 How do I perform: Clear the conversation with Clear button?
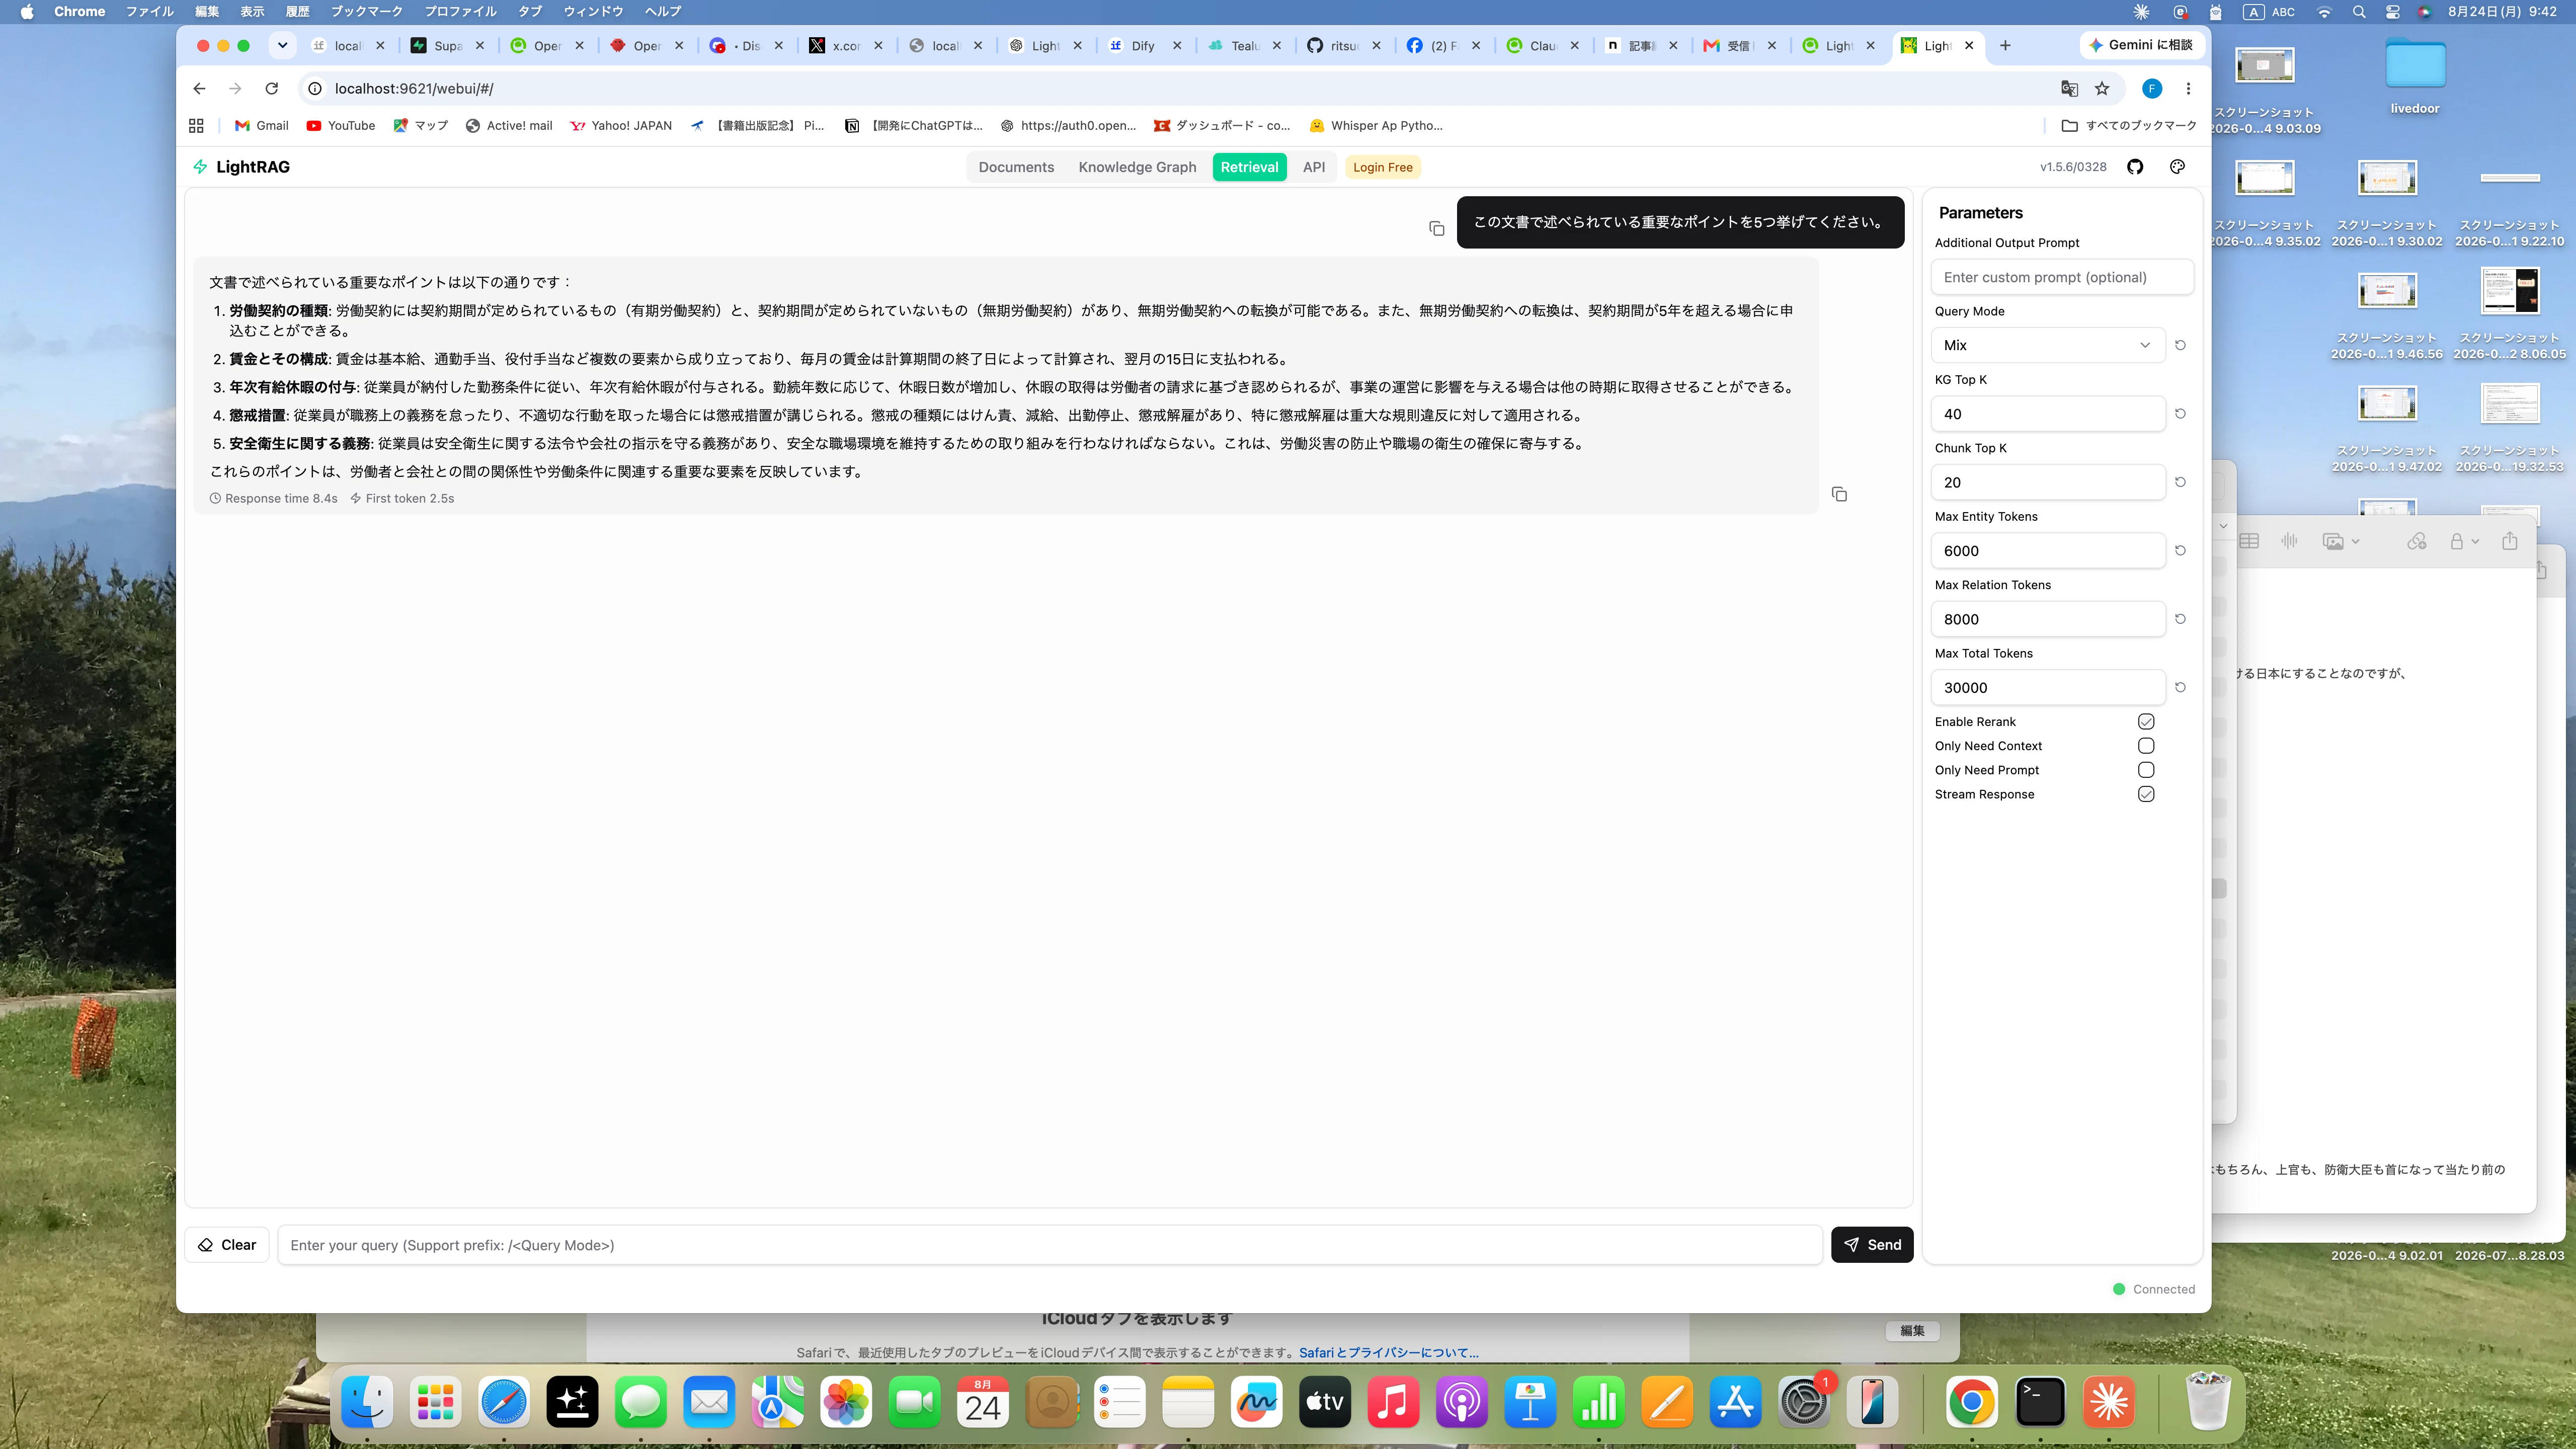pos(227,1245)
